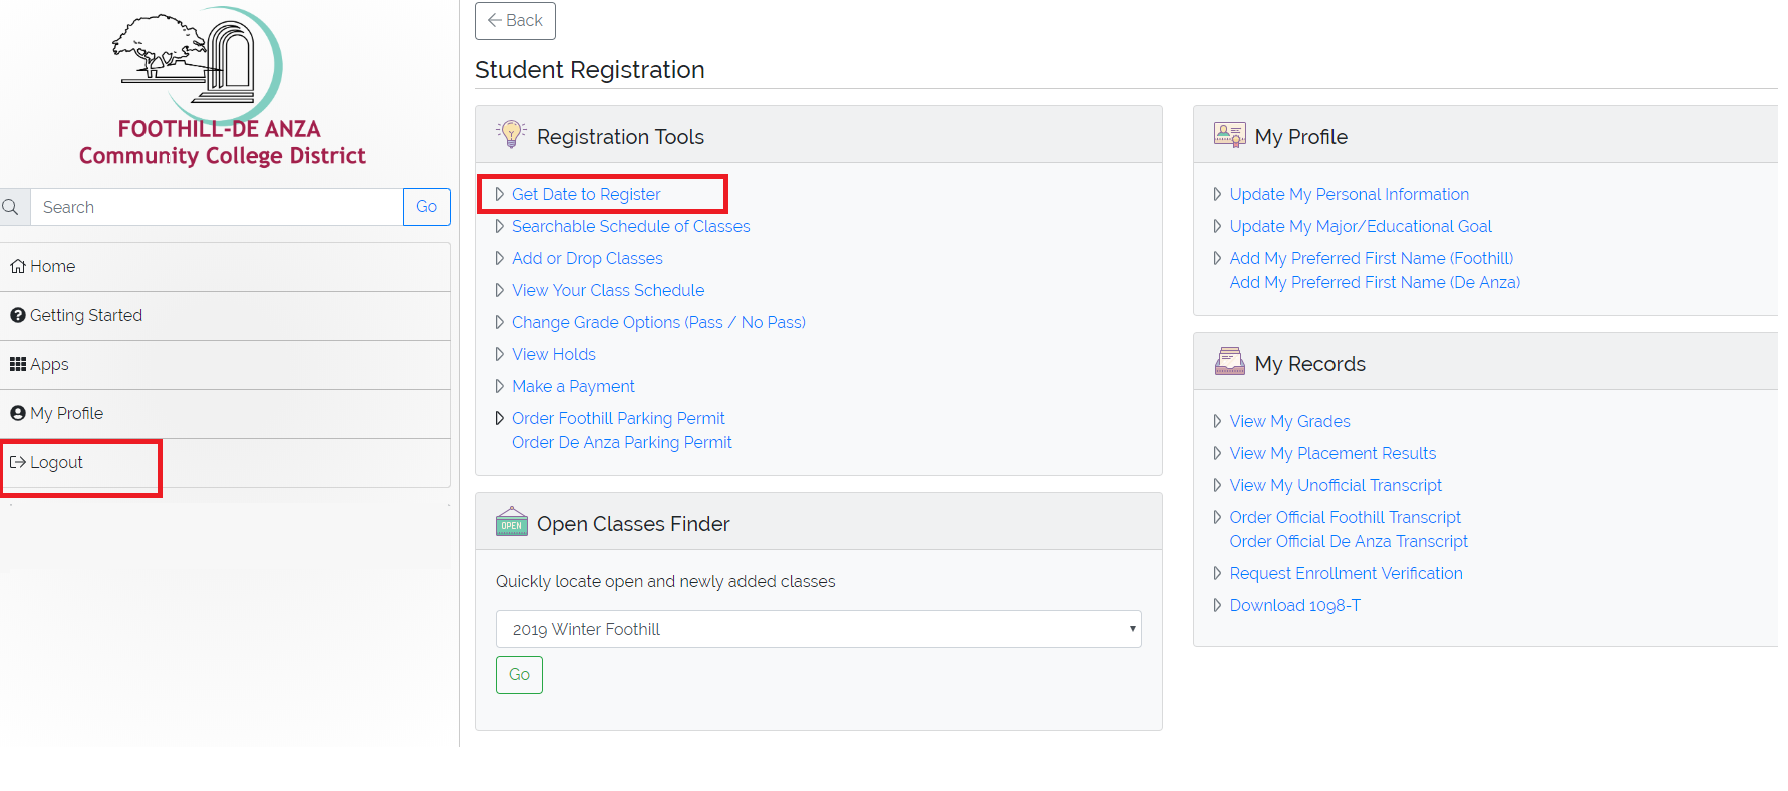Click the triangle beside View Holds
Image resolution: width=1788 pixels, height=791 pixels.
[x=499, y=354]
